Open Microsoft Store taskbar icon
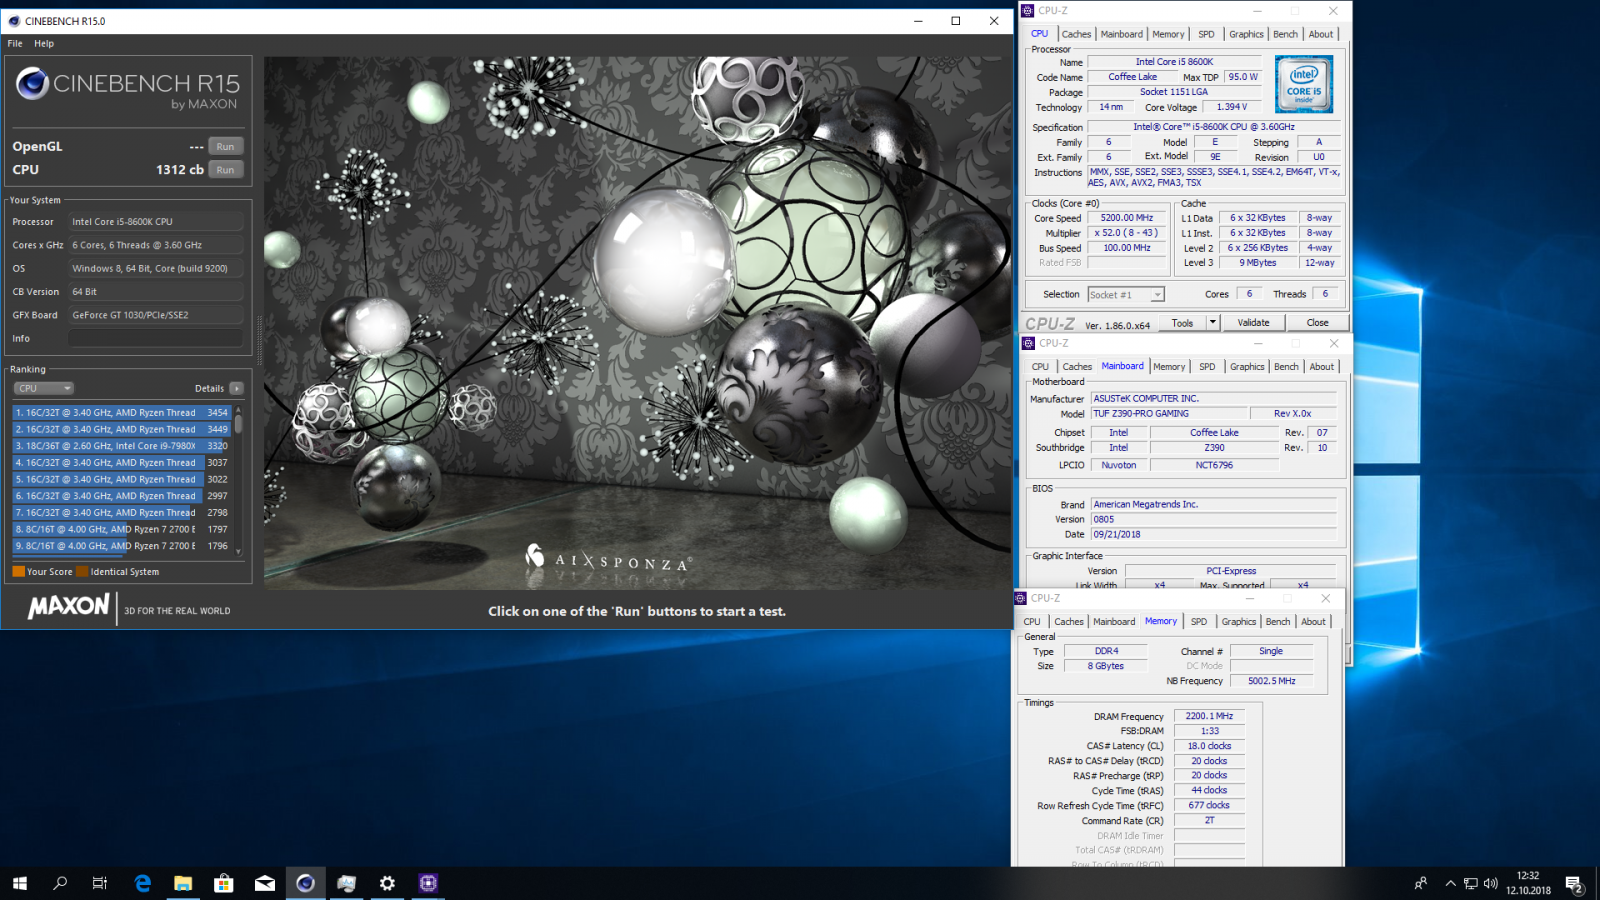The image size is (1600, 900). 224,883
